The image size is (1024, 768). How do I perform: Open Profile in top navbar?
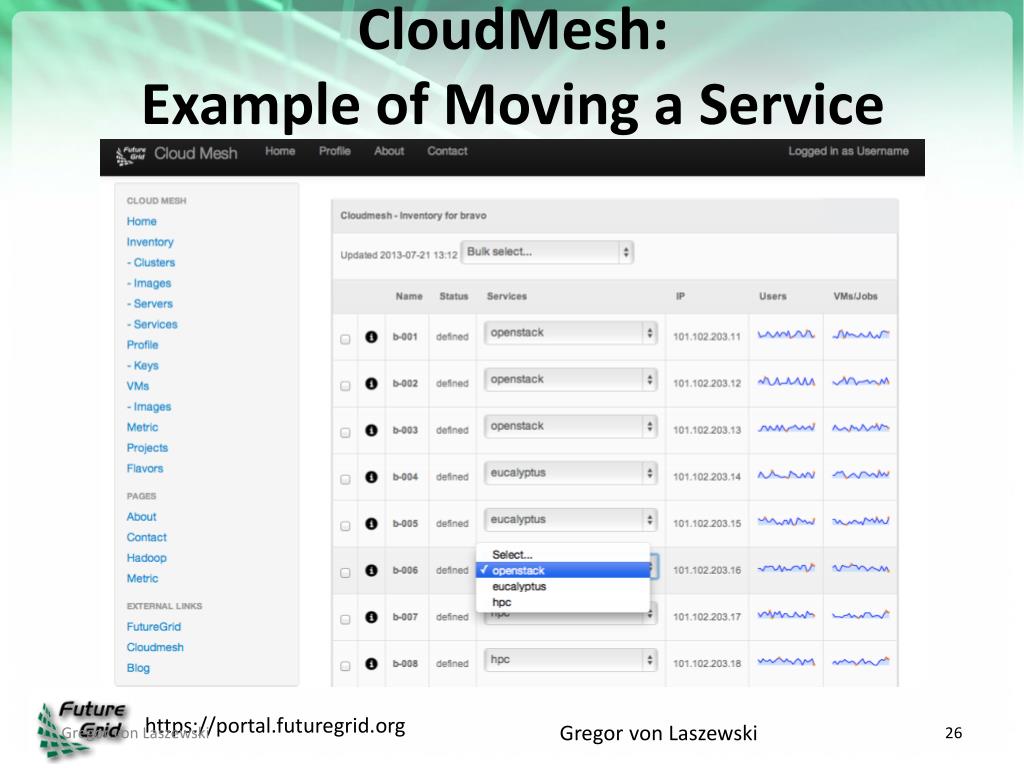coord(335,152)
